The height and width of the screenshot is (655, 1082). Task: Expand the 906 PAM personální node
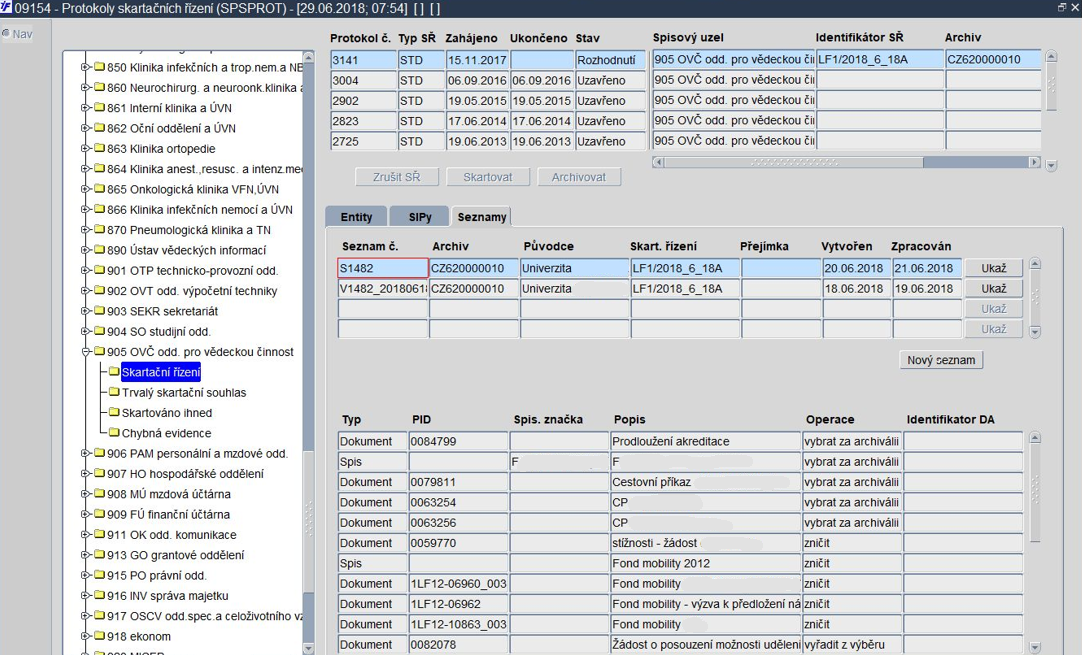85,454
